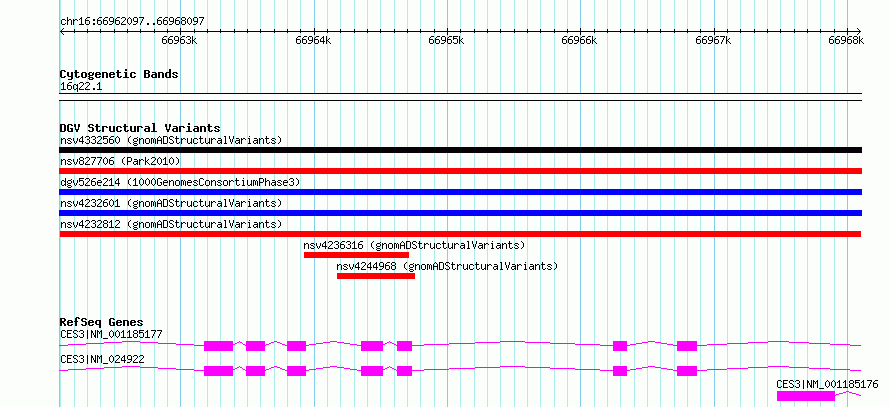Viewport: 890px width, 407px height.
Task: Select the short red nsv4244968 bar
Action: pyautogui.click(x=376, y=276)
